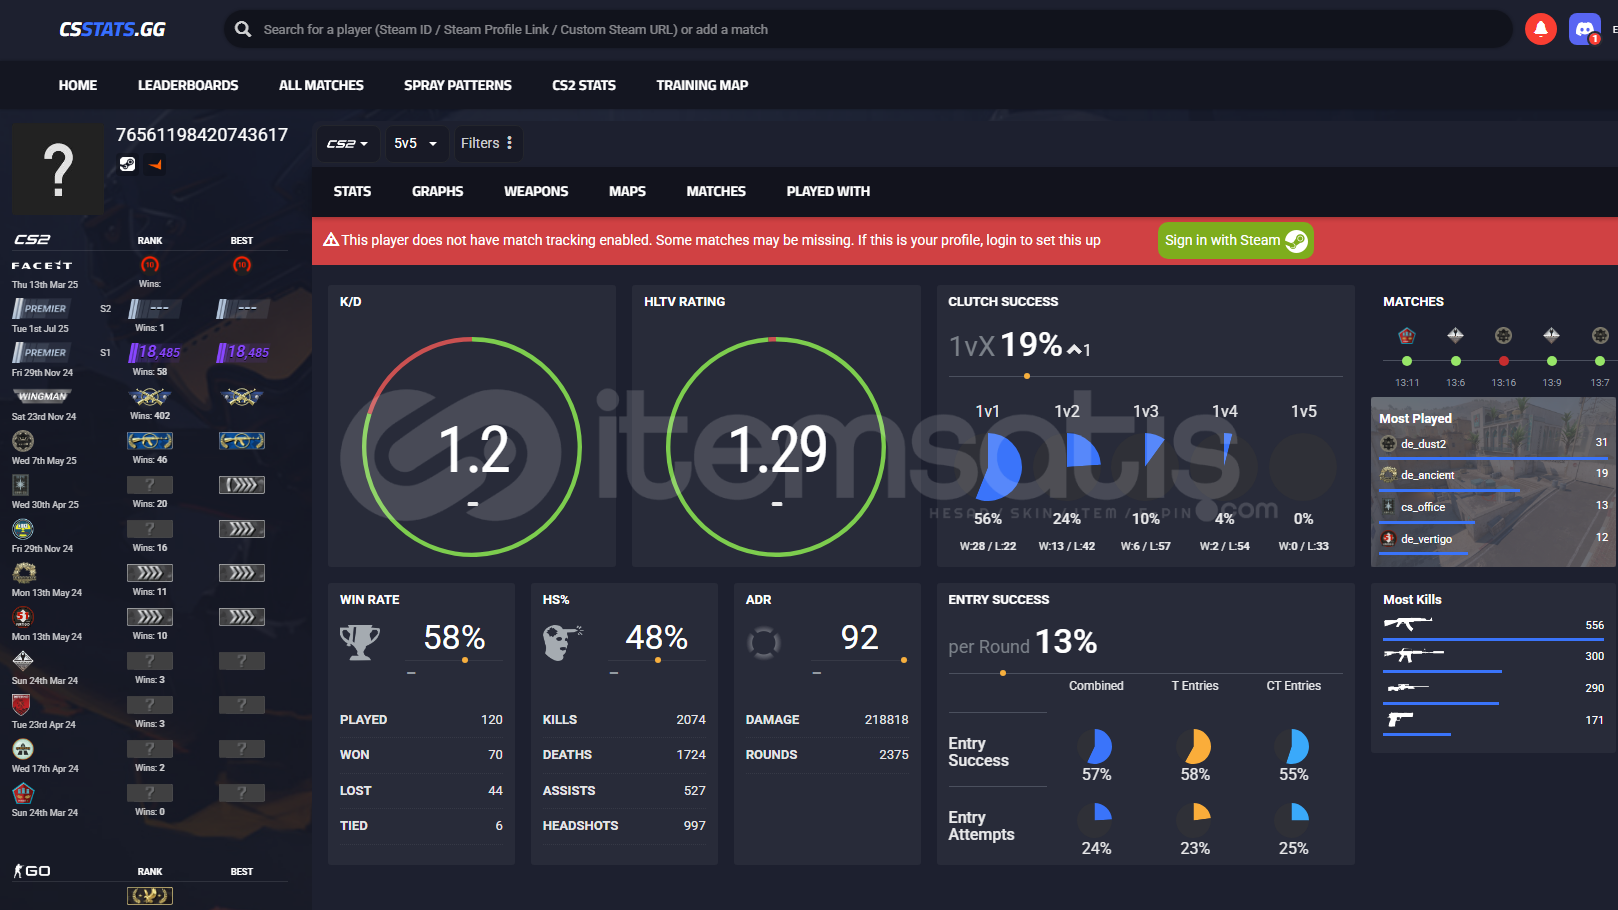Open the CS2 game selector dropdown
1618x910 pixels.
tap(347, 144)
